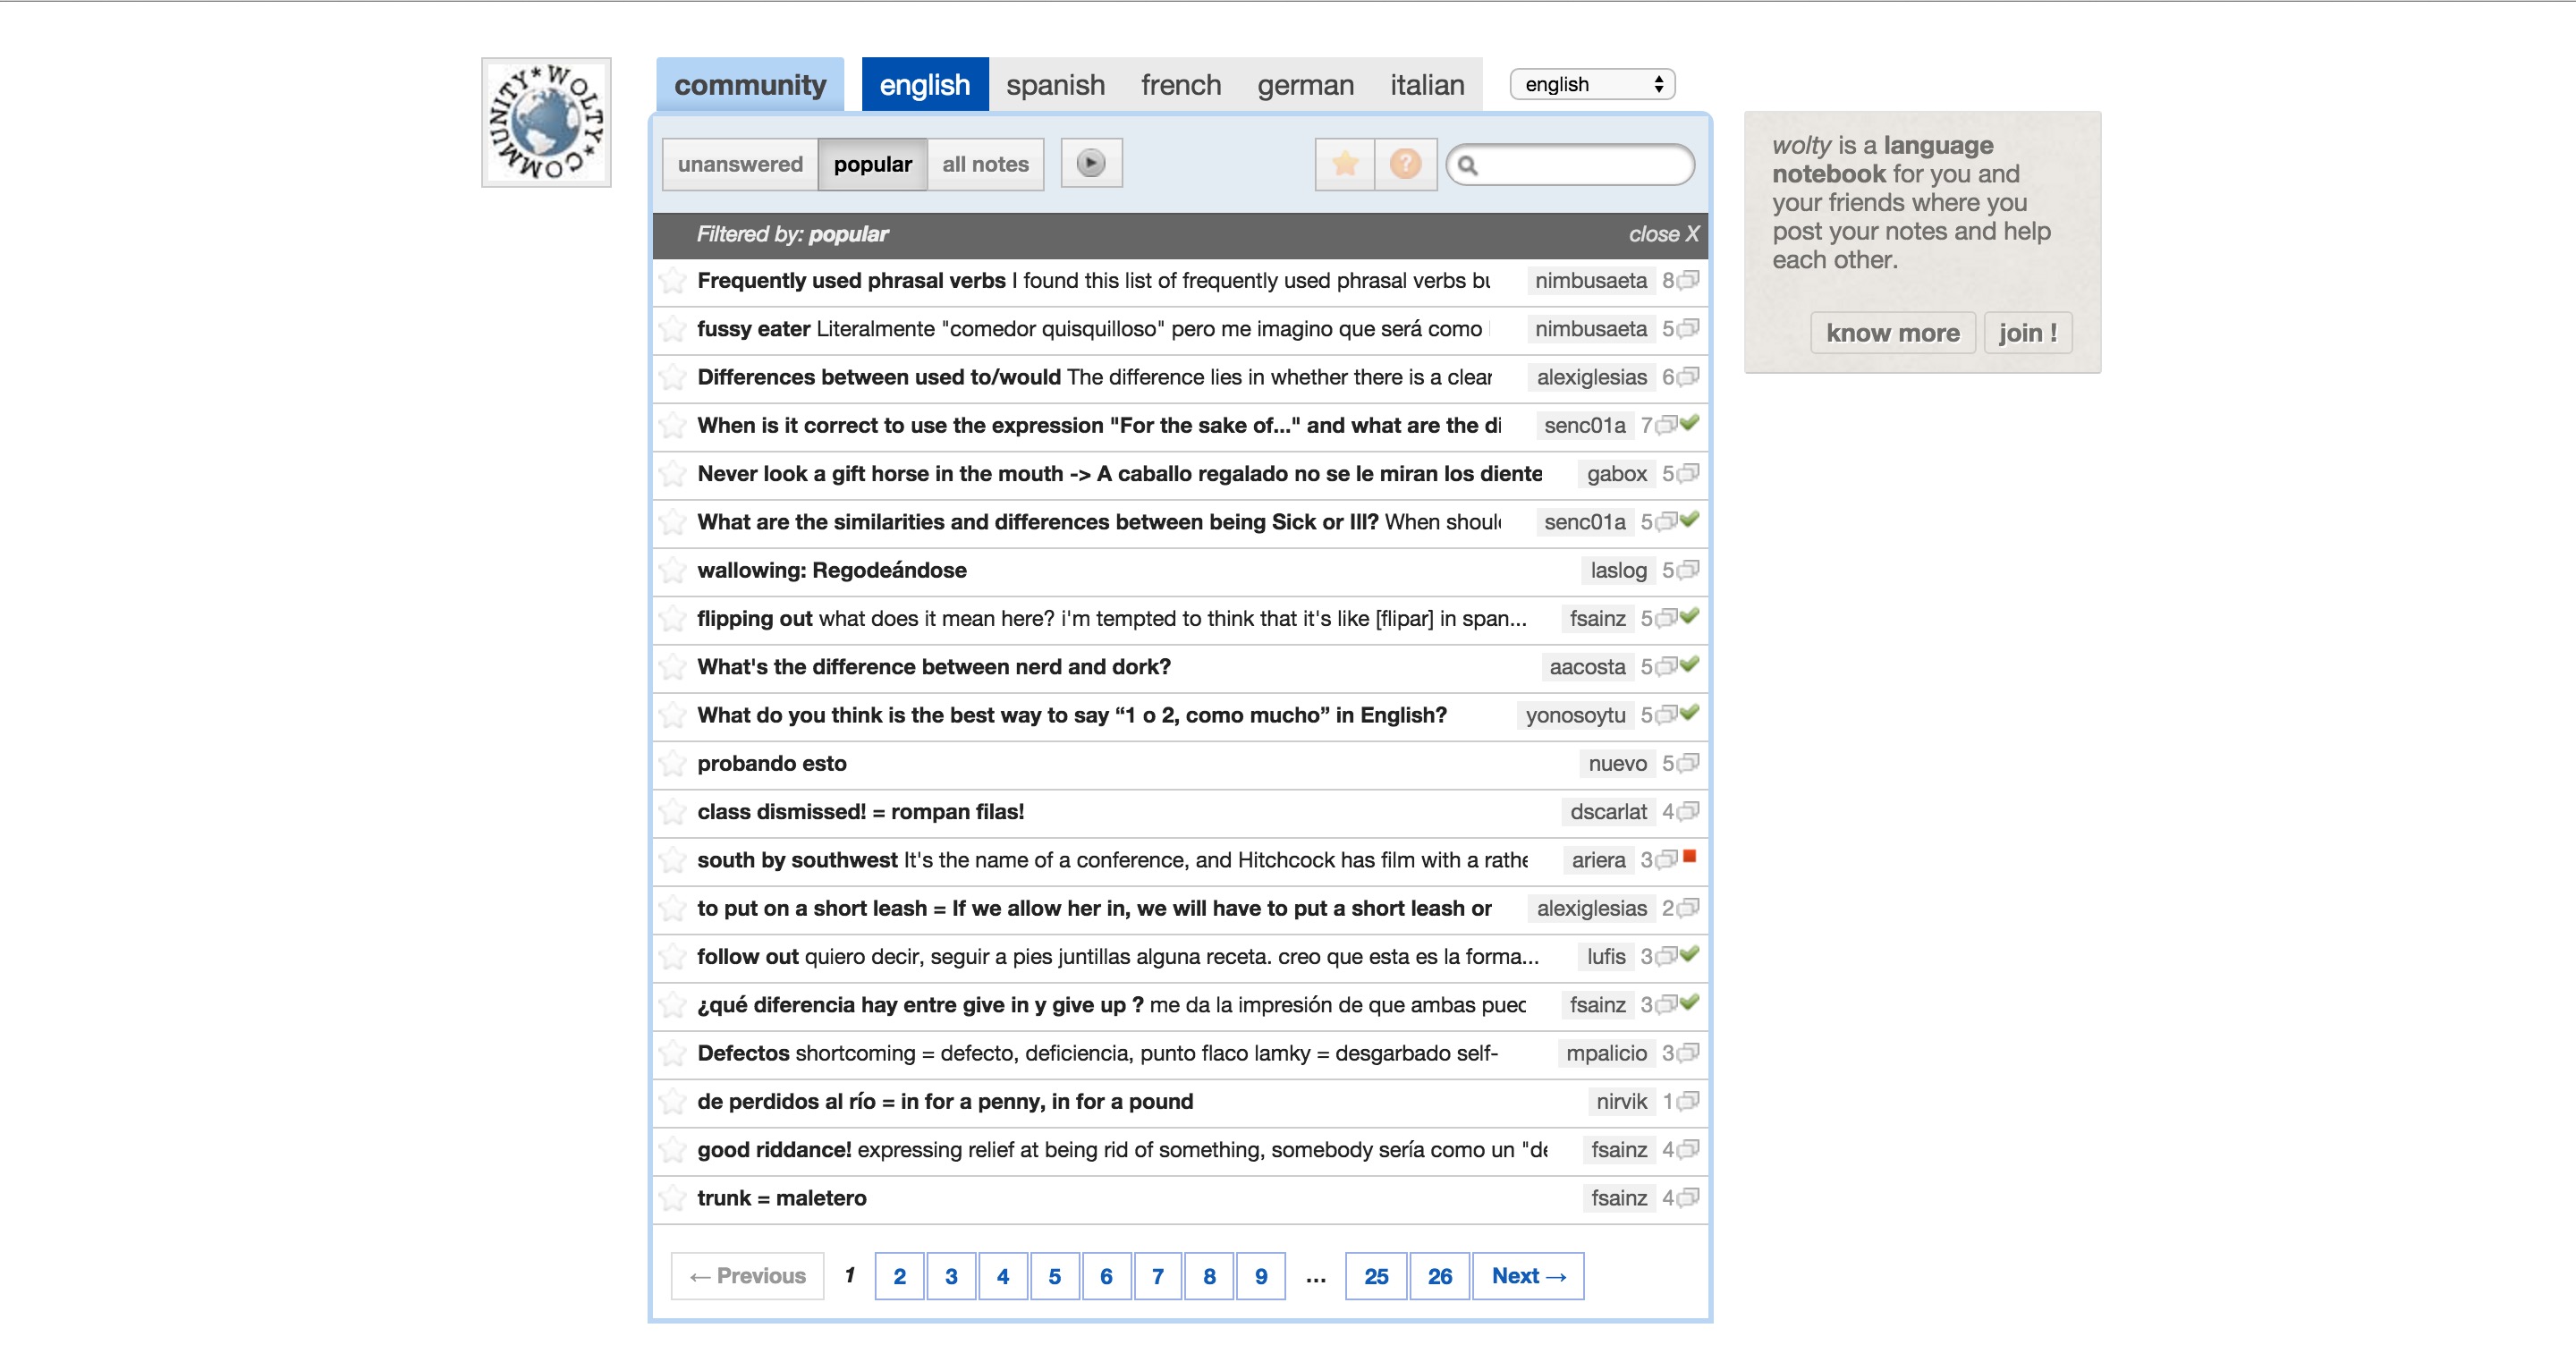Star the 'Differences between used to/would' note
The width and height of the screenshot is (2576, 1345).
[673, 377]
